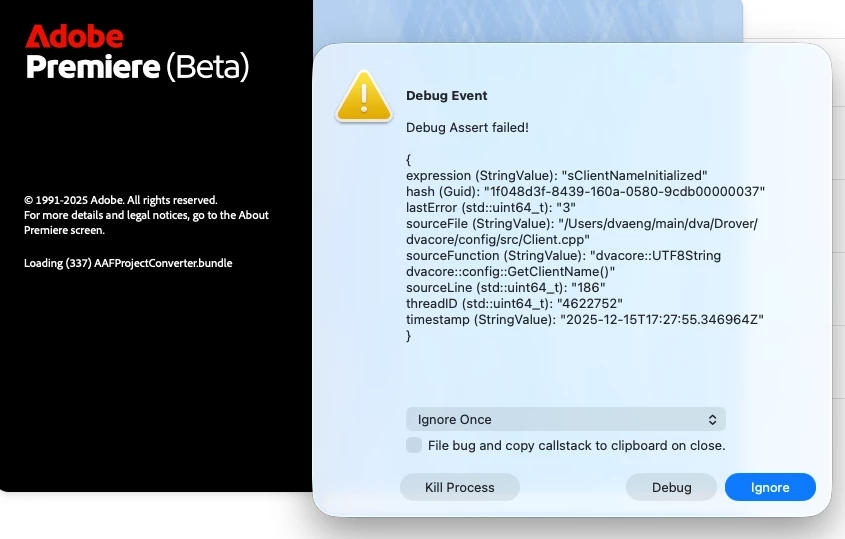Click the Debug Event title text

[446, 95]
